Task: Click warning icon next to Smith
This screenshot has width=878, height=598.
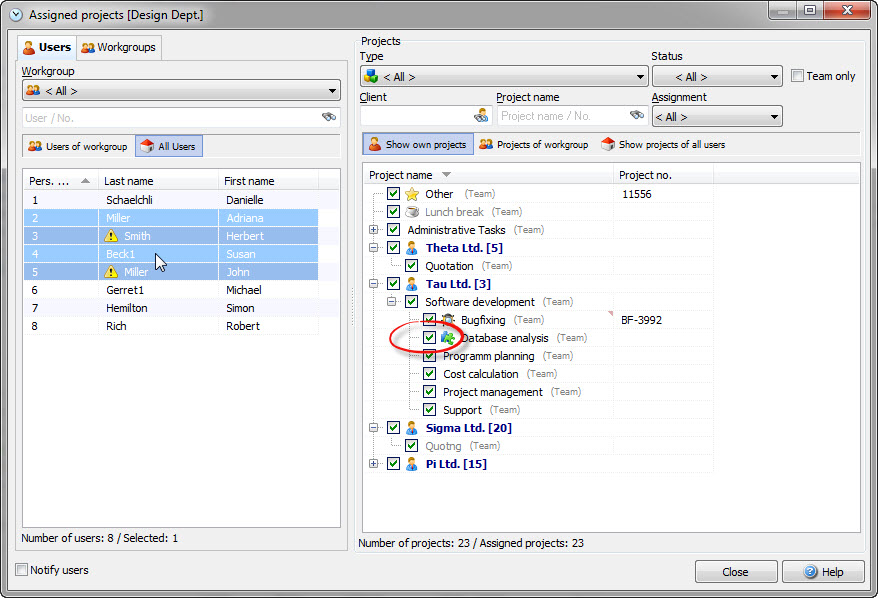Action: 112,236
